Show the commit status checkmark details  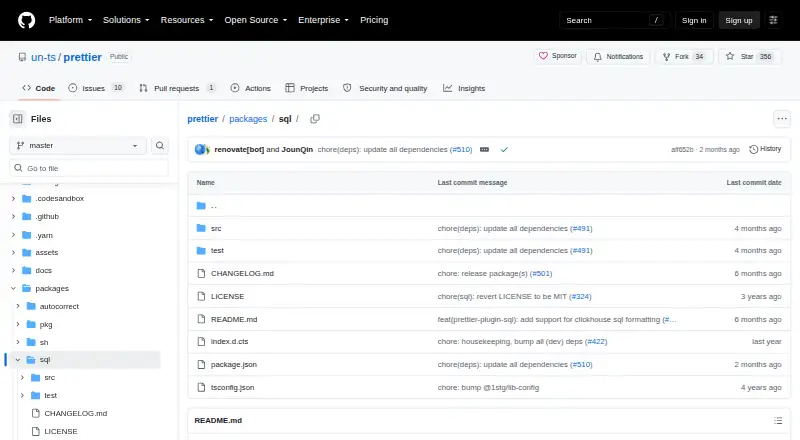click(x=504, y=150)
